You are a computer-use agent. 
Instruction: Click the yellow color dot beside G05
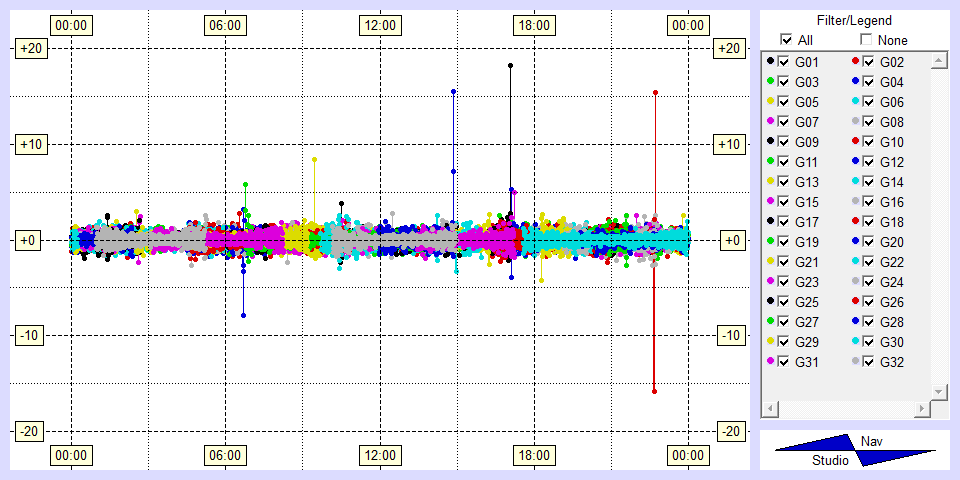[770, 102]
